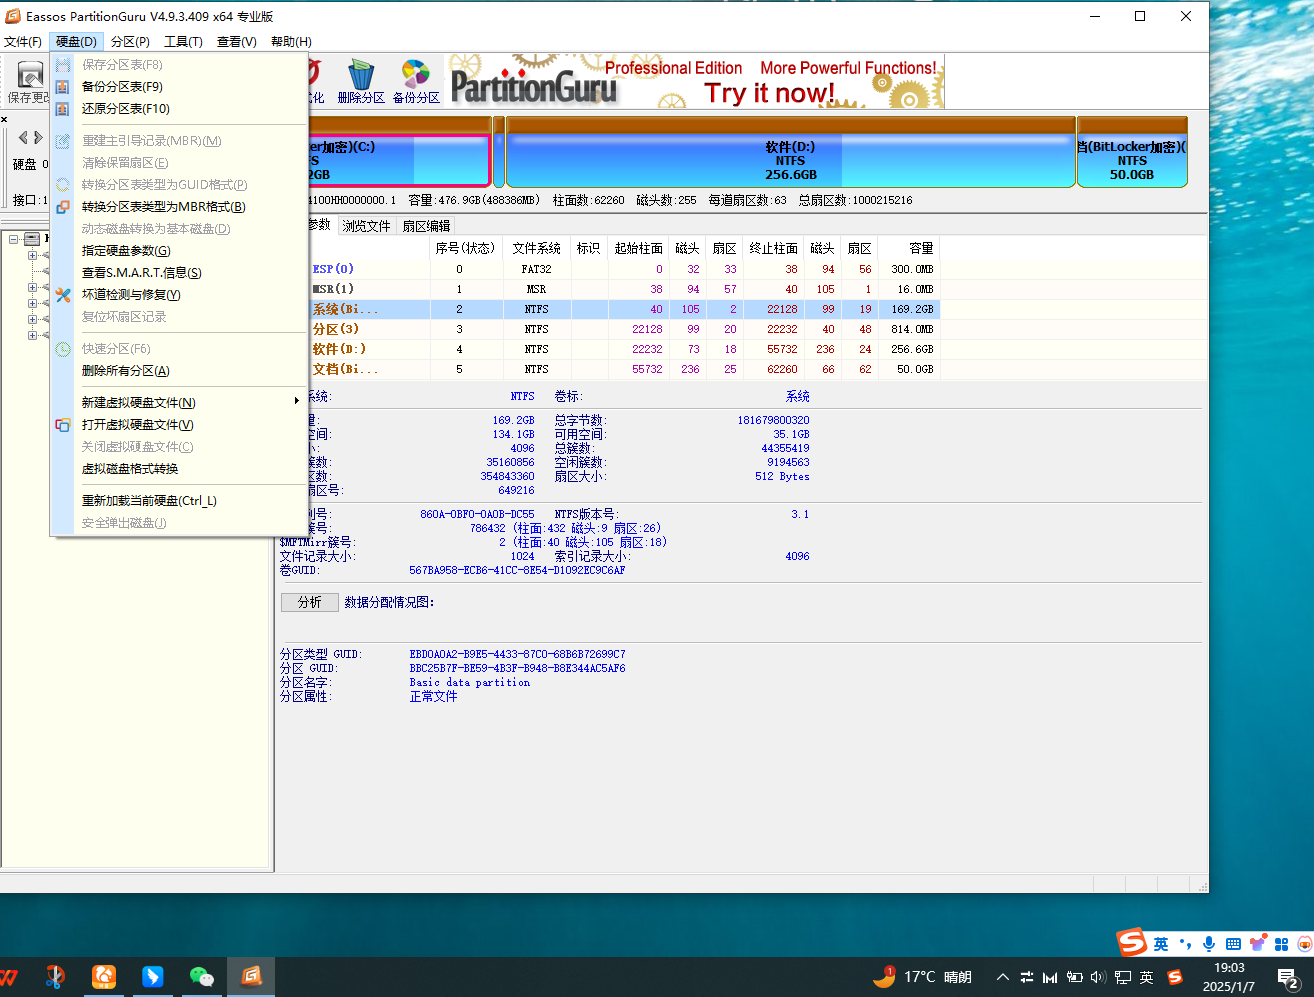Open the 帮助(H) menu
The image size is (1314, 997).
(x=291, y=42)
